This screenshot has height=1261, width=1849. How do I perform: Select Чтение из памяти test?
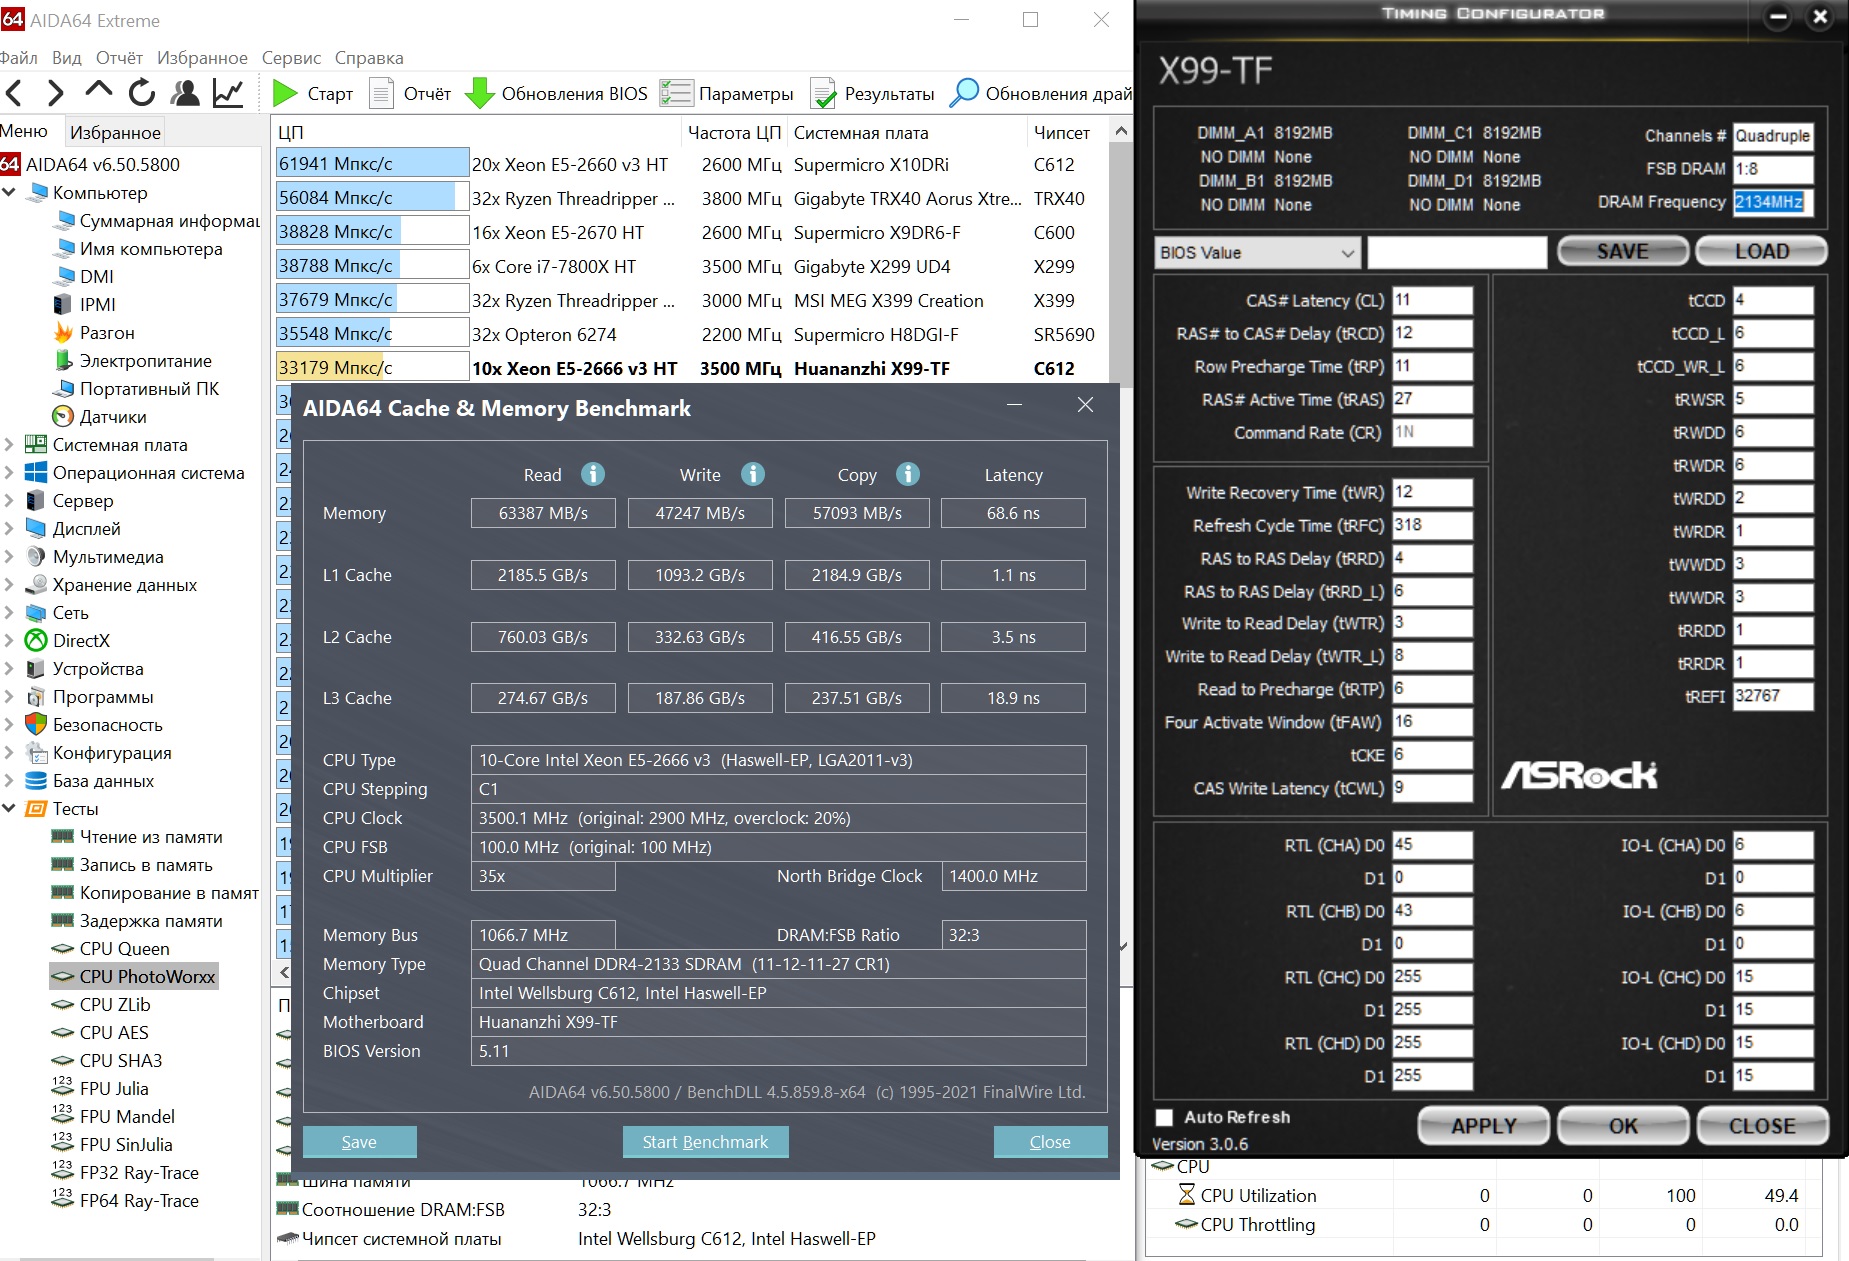pos(137,837)
